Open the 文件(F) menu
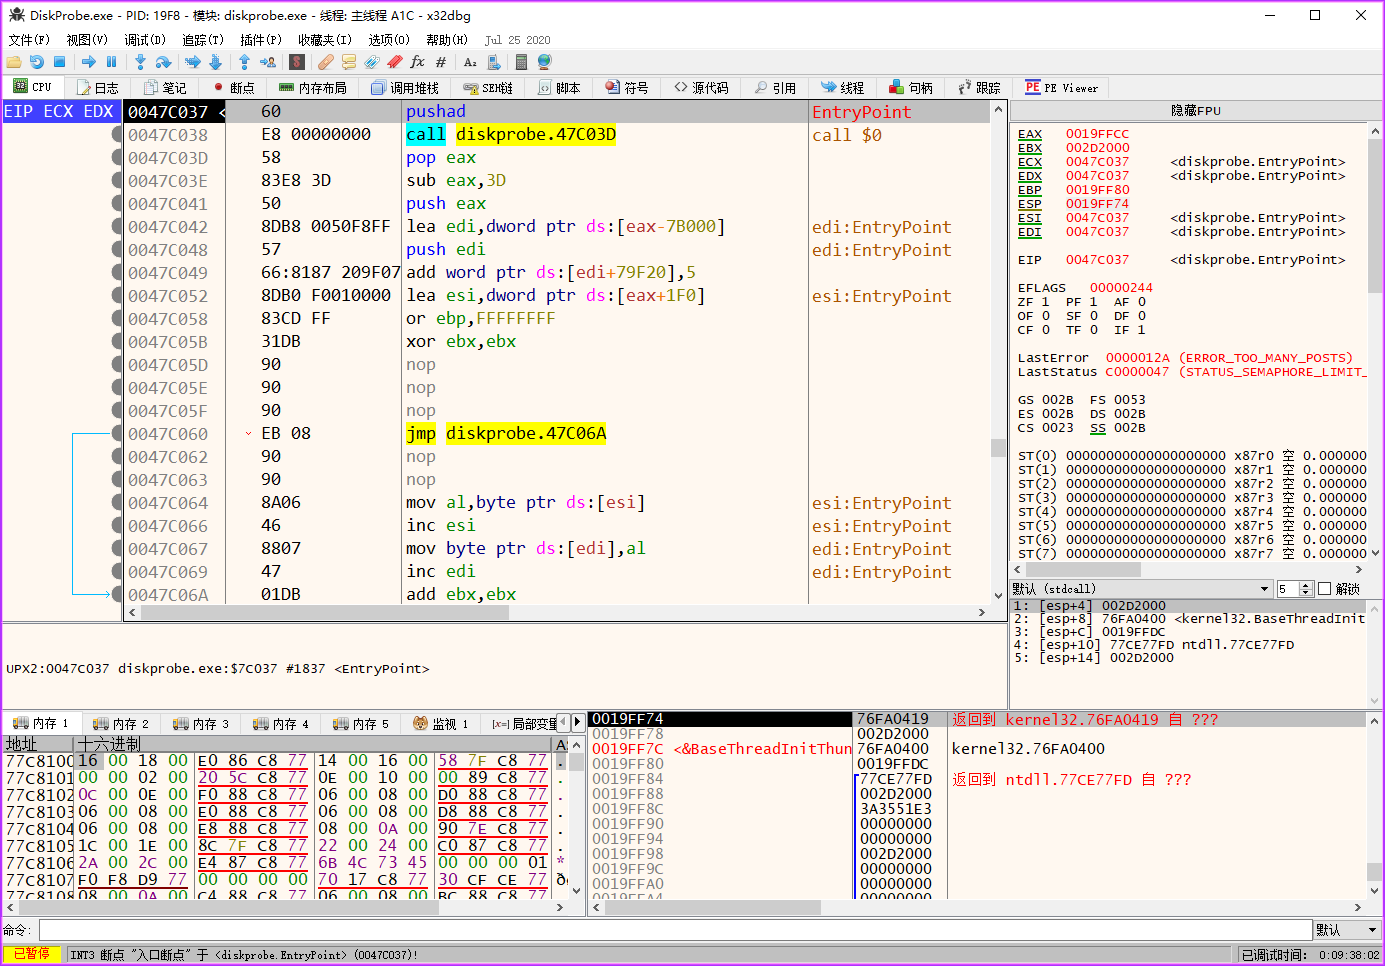The width and height of the screenshot is (1385, 966). click(29, 40)
